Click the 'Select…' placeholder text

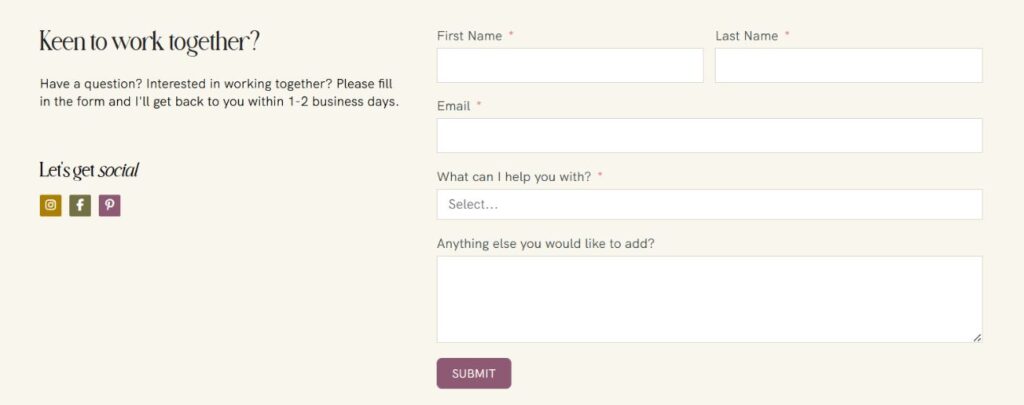[x=473, y=204]
